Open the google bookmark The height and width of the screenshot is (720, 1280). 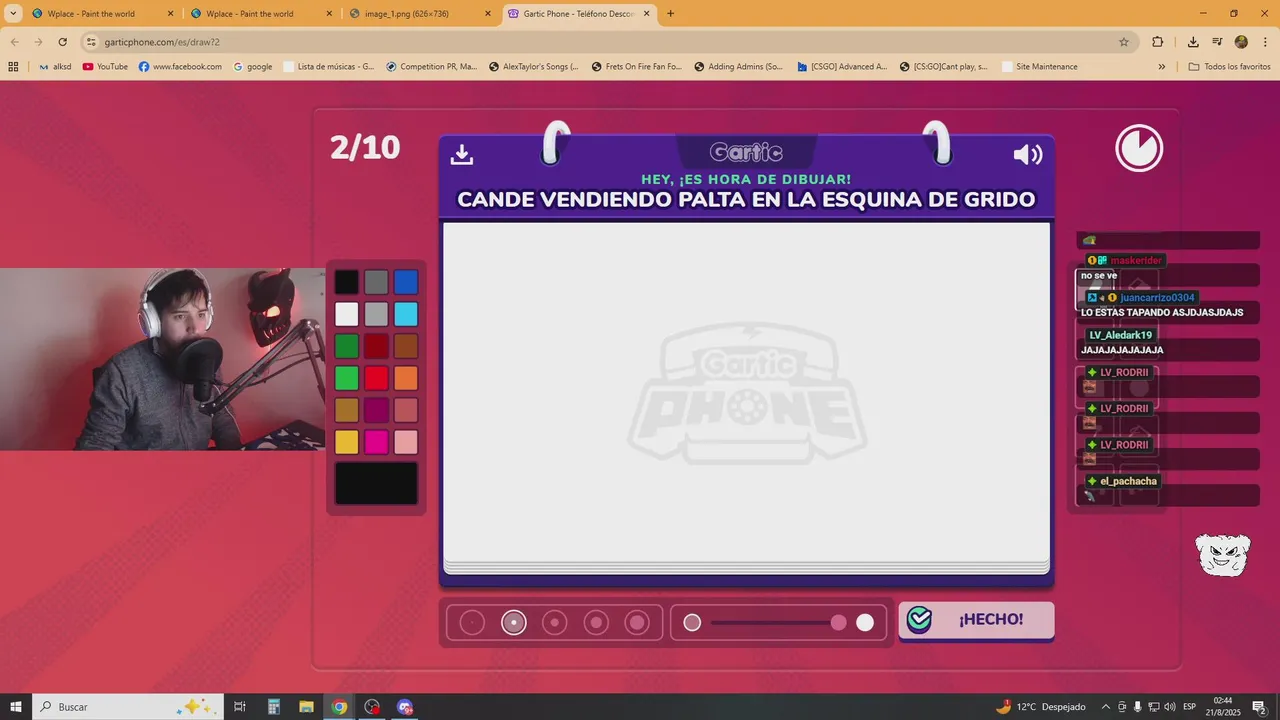click(253, 67)
